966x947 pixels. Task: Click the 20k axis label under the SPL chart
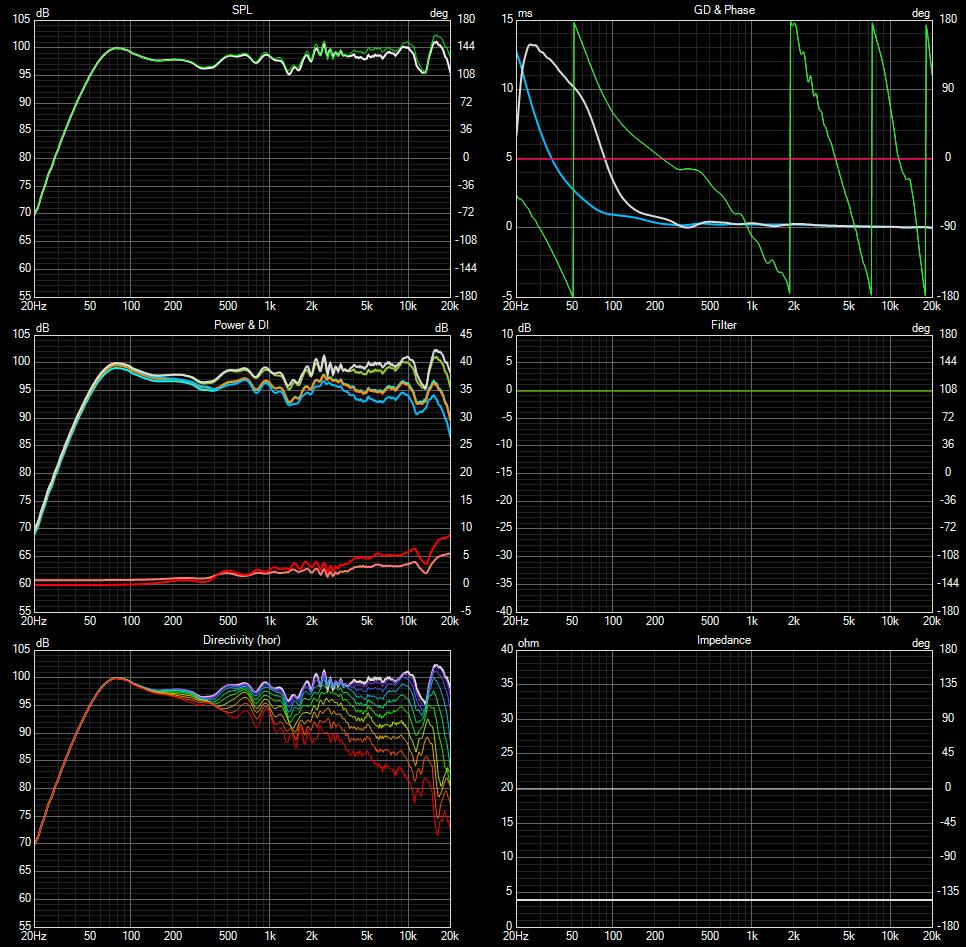click(x=450, y=306)
